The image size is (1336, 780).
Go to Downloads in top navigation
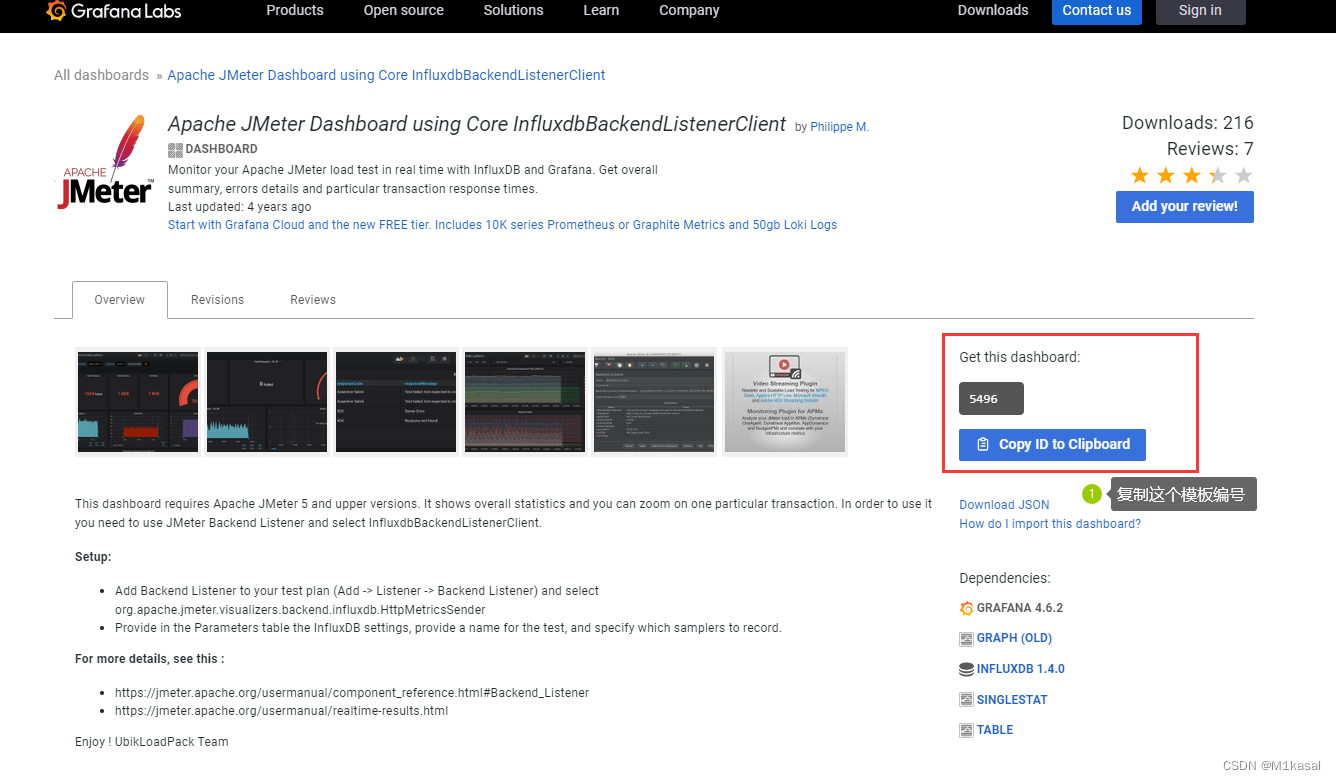[993, 10]
